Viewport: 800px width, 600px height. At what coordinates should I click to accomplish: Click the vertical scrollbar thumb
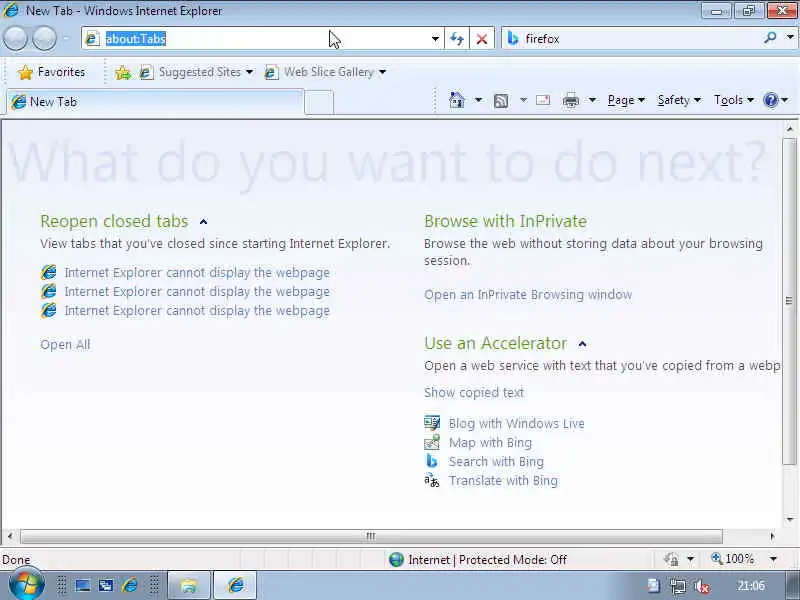pos(789,301)
